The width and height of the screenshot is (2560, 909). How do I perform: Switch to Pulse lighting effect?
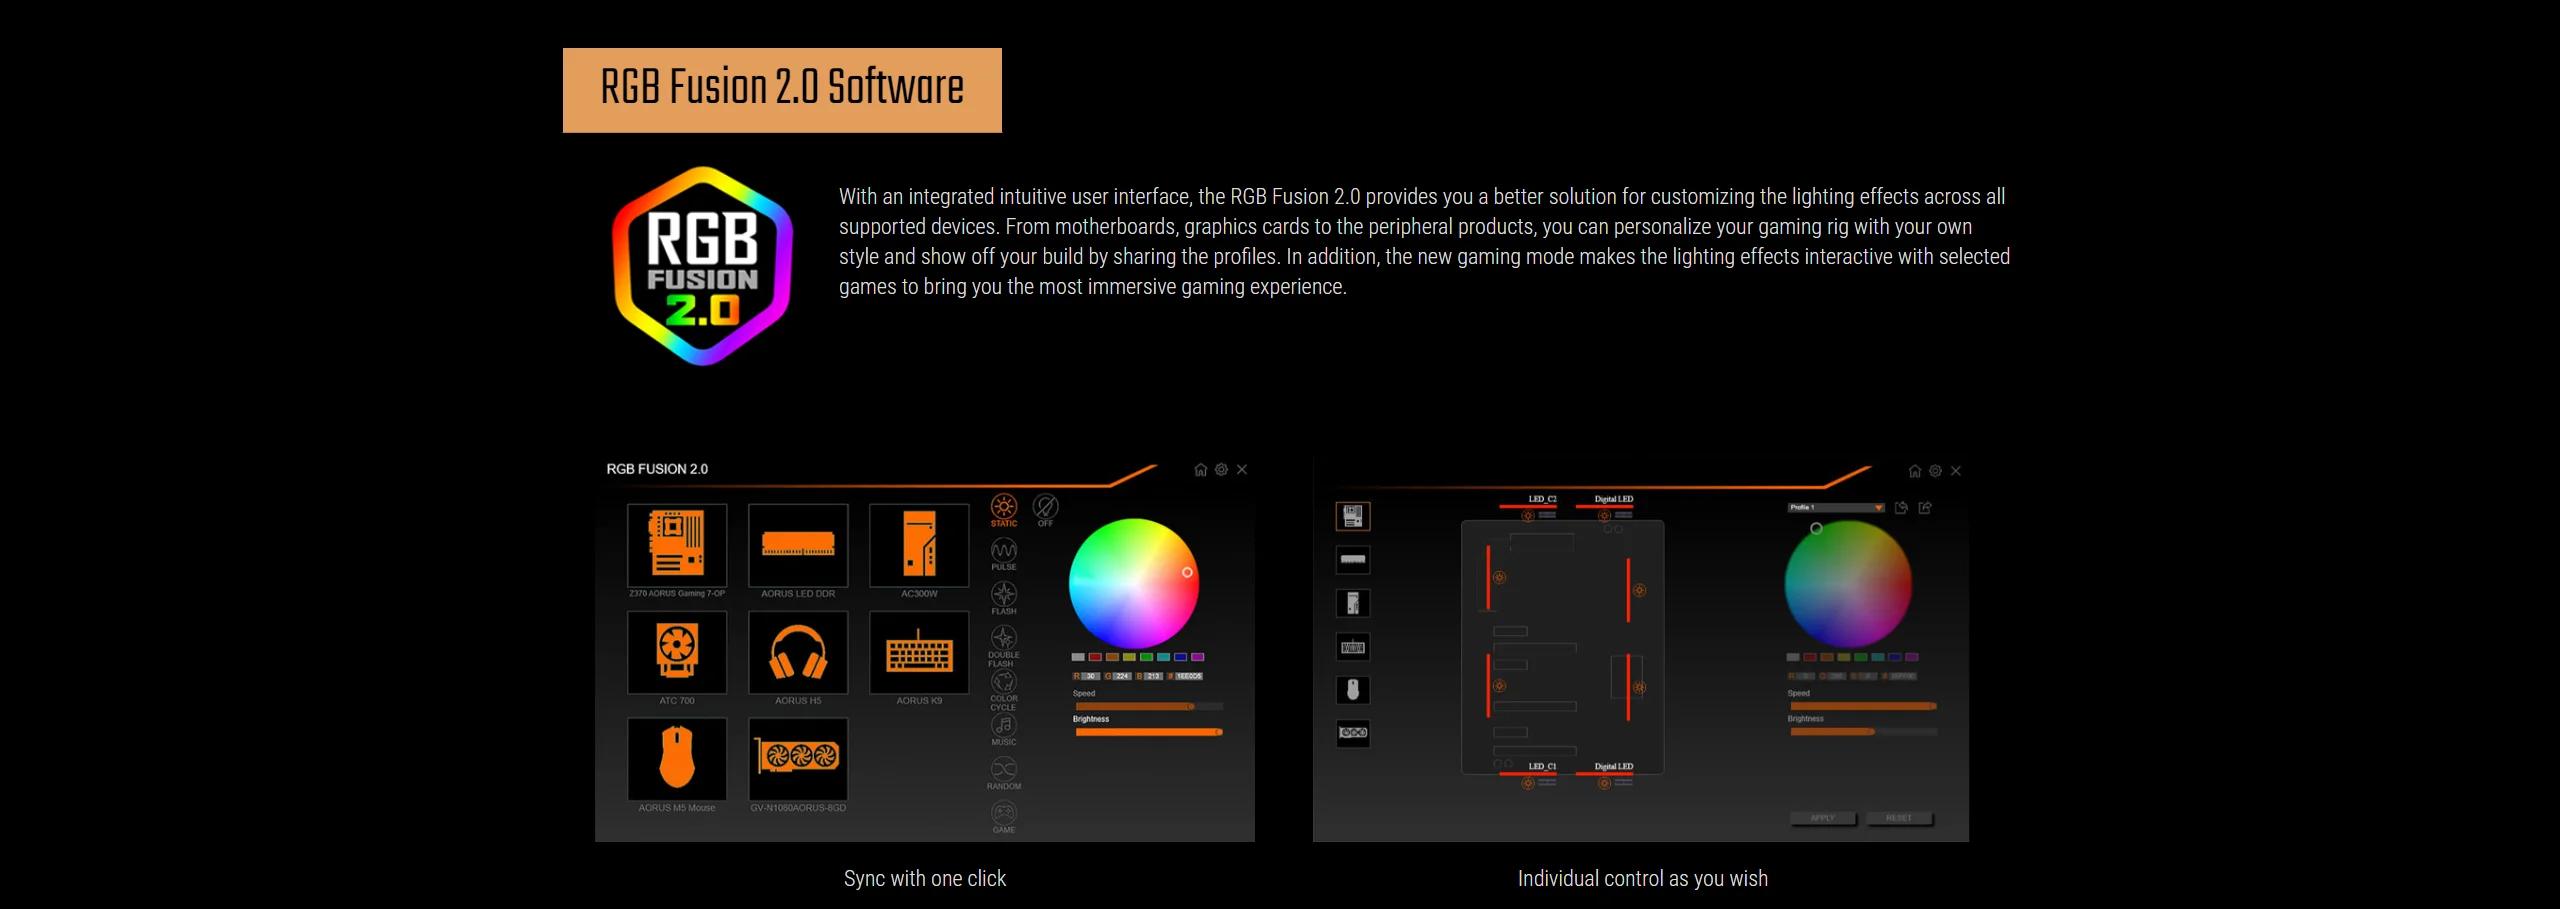point(1004,554)
